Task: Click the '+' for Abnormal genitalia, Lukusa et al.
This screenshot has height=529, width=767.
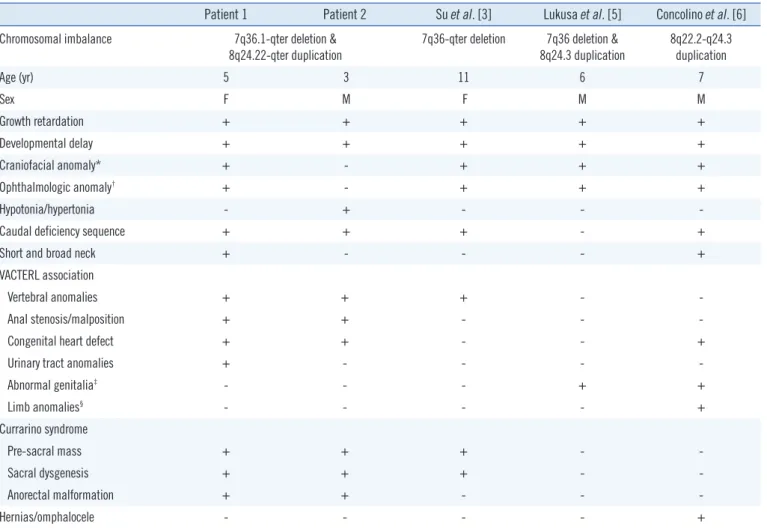Action: point(582,386)
